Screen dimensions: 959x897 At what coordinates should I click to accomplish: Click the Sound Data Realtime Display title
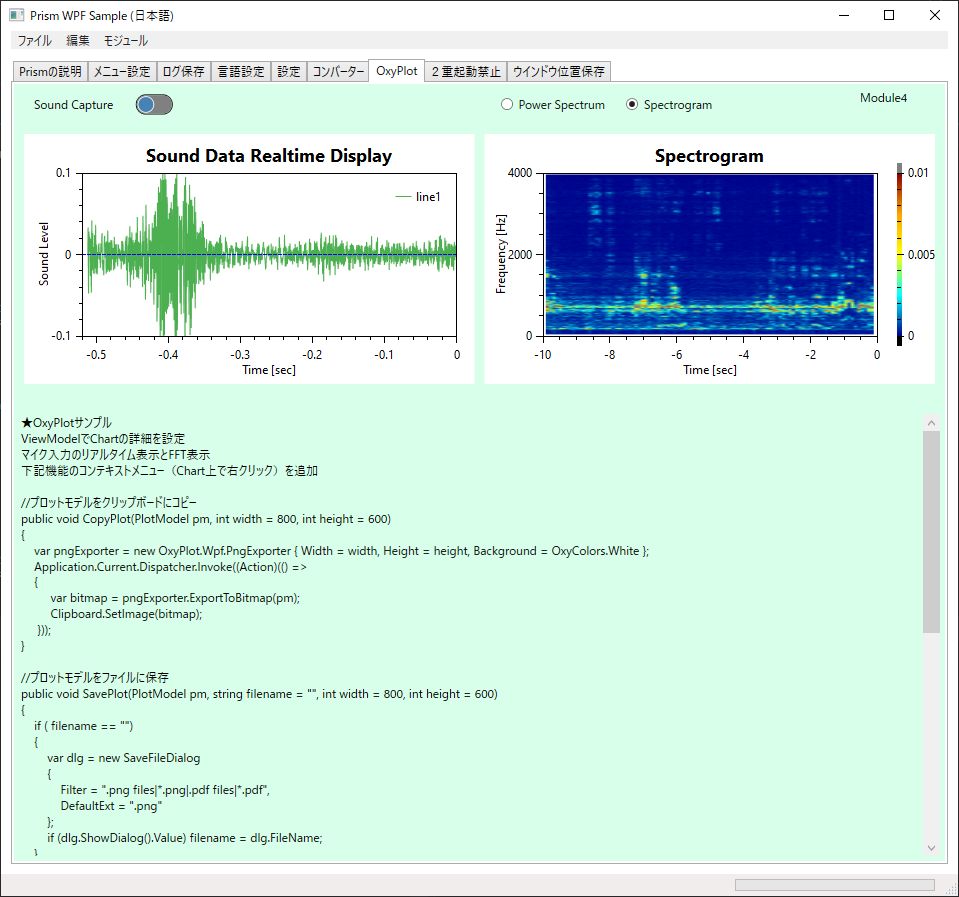coord(268,156)
